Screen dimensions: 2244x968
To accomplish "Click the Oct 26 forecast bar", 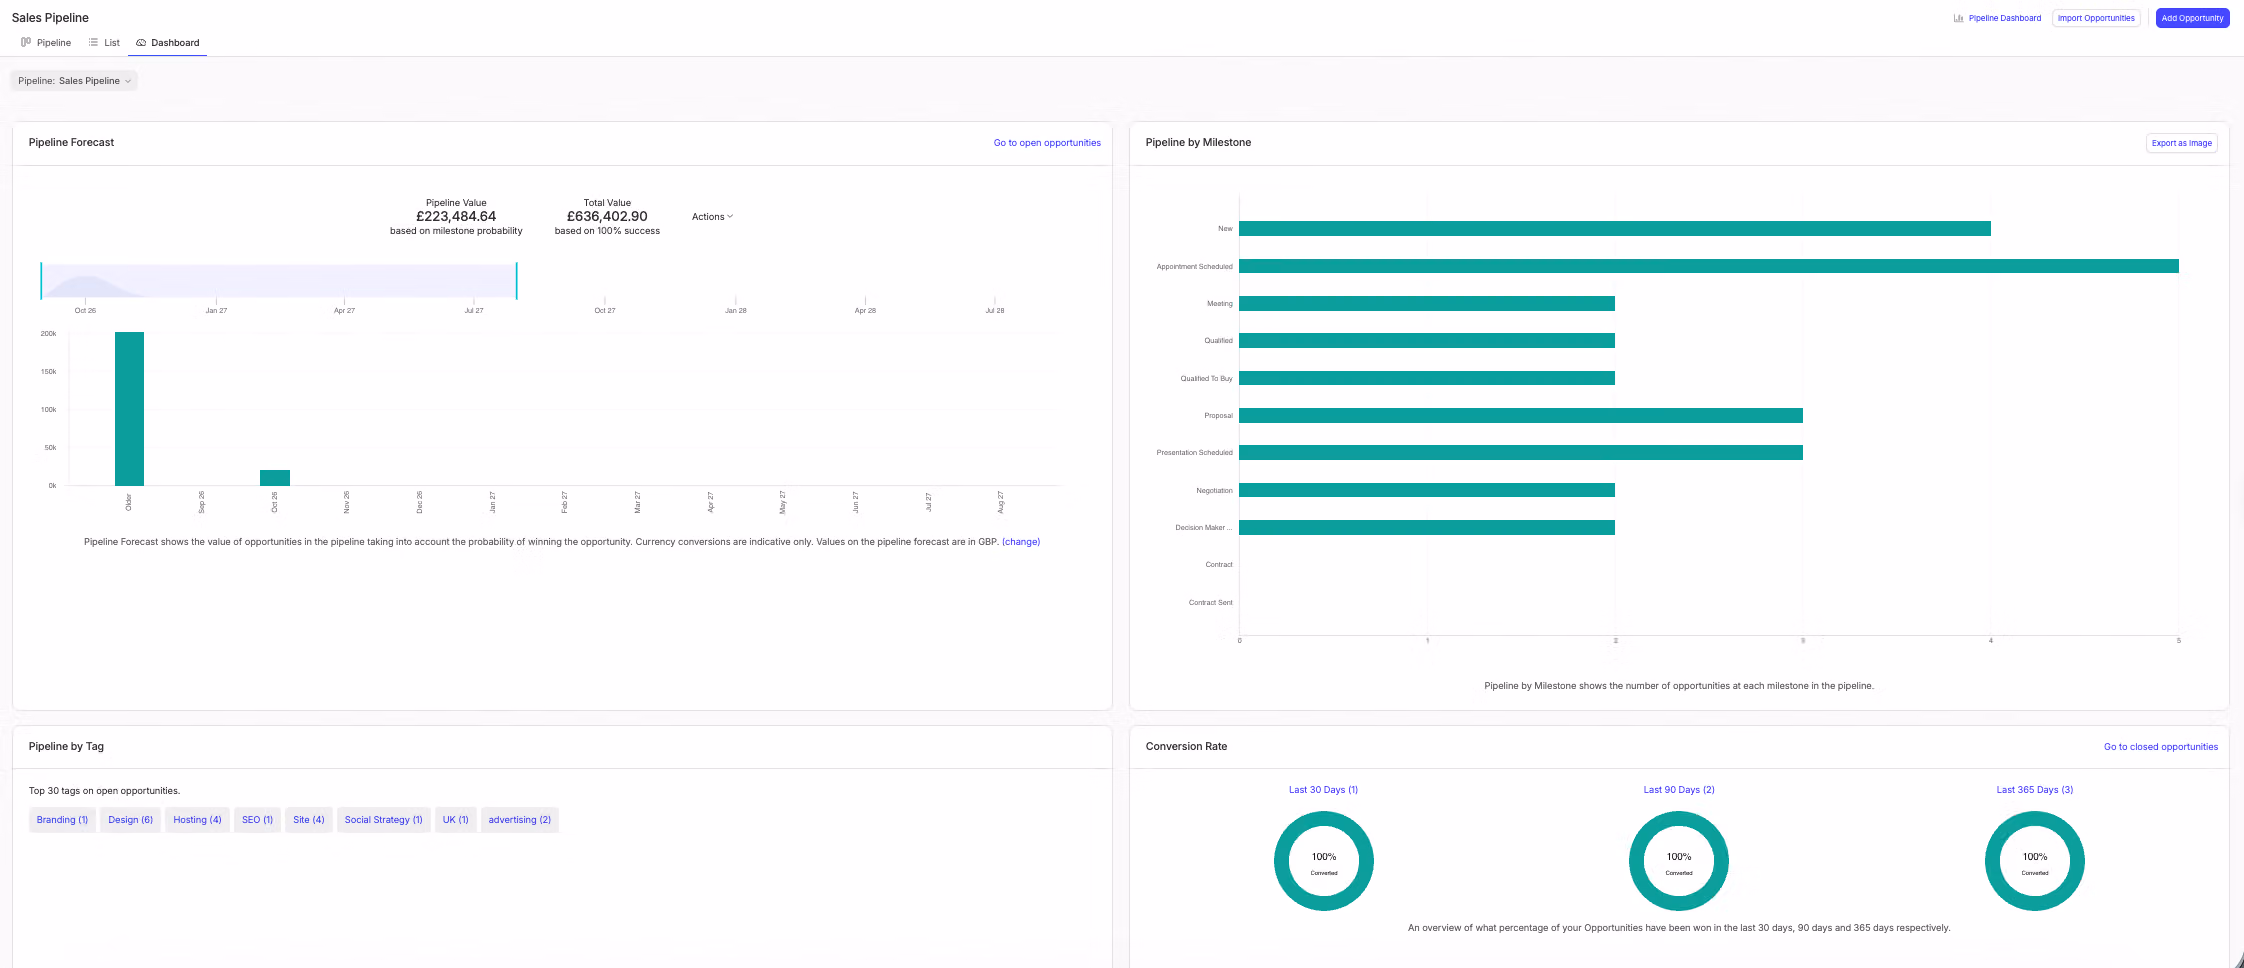I will coord(275,478).
